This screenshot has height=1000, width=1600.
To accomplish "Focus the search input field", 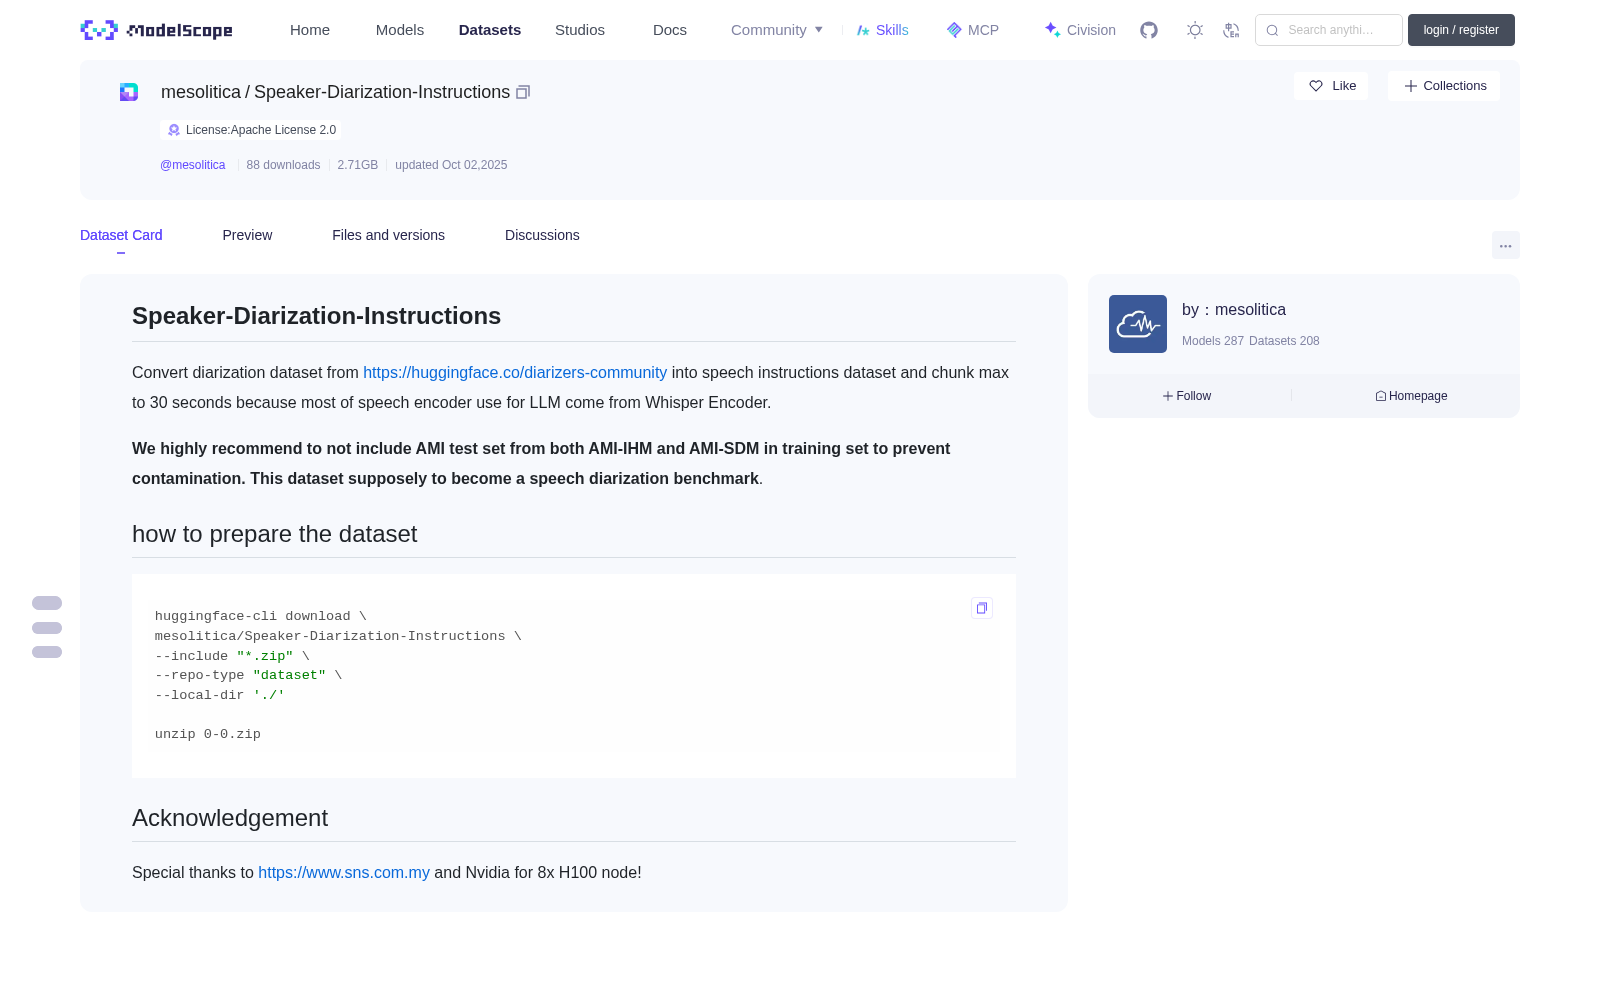I will 1329,30.
